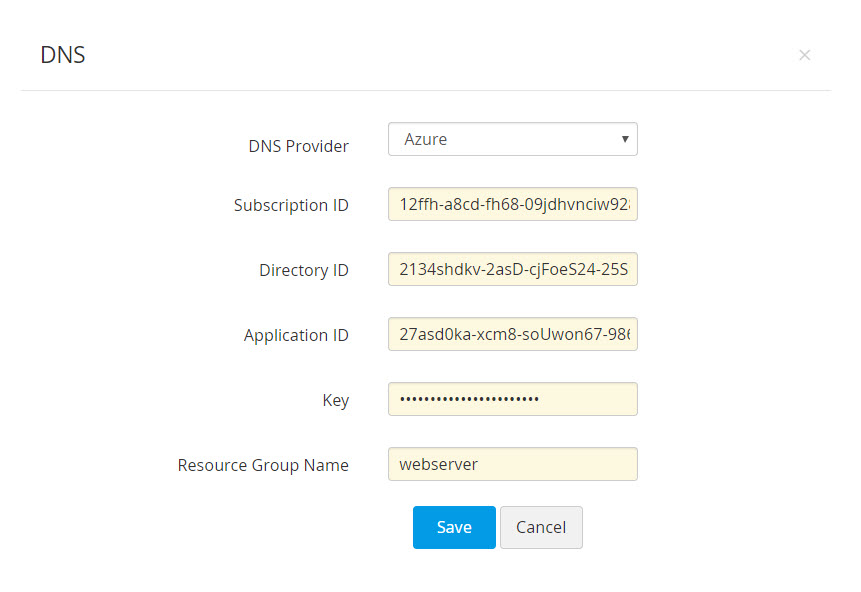
Task: Click the blank dialog area right of Cancel
Action: 700,527
